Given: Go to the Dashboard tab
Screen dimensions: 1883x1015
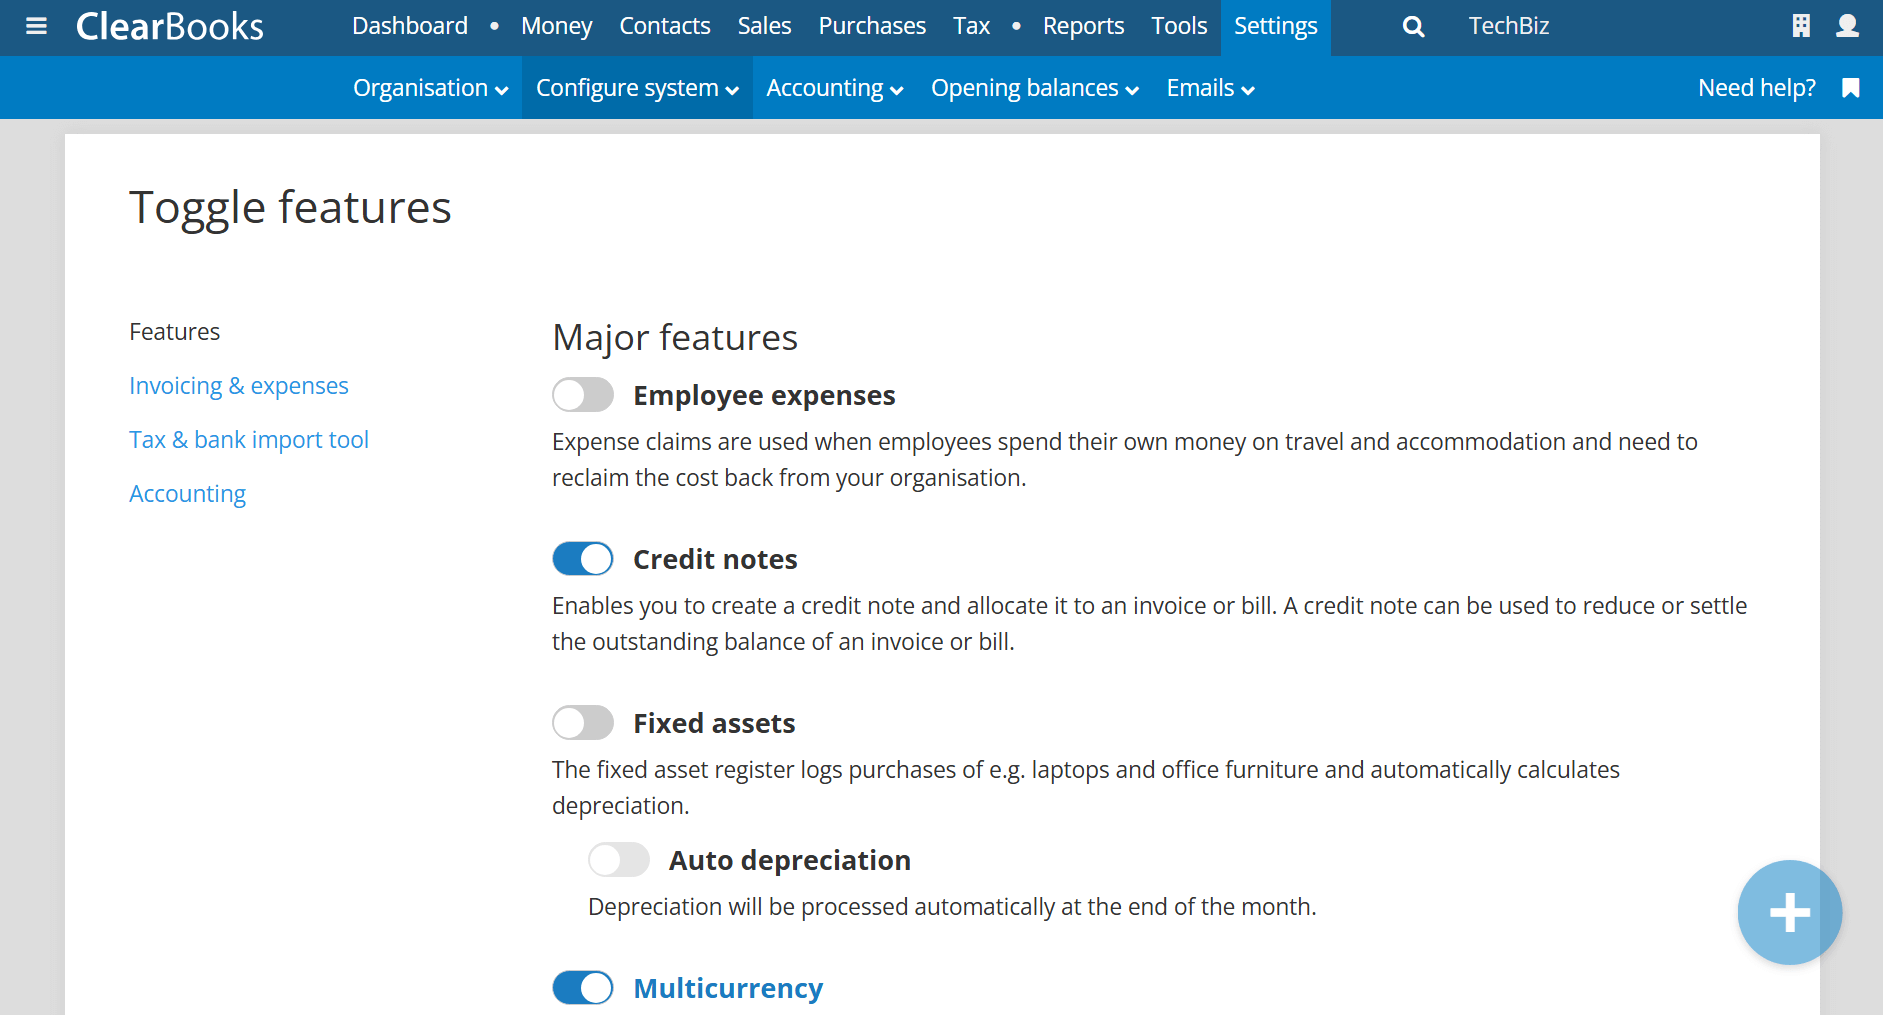Looking at the screenshot, I should click(x=410, y=26).
